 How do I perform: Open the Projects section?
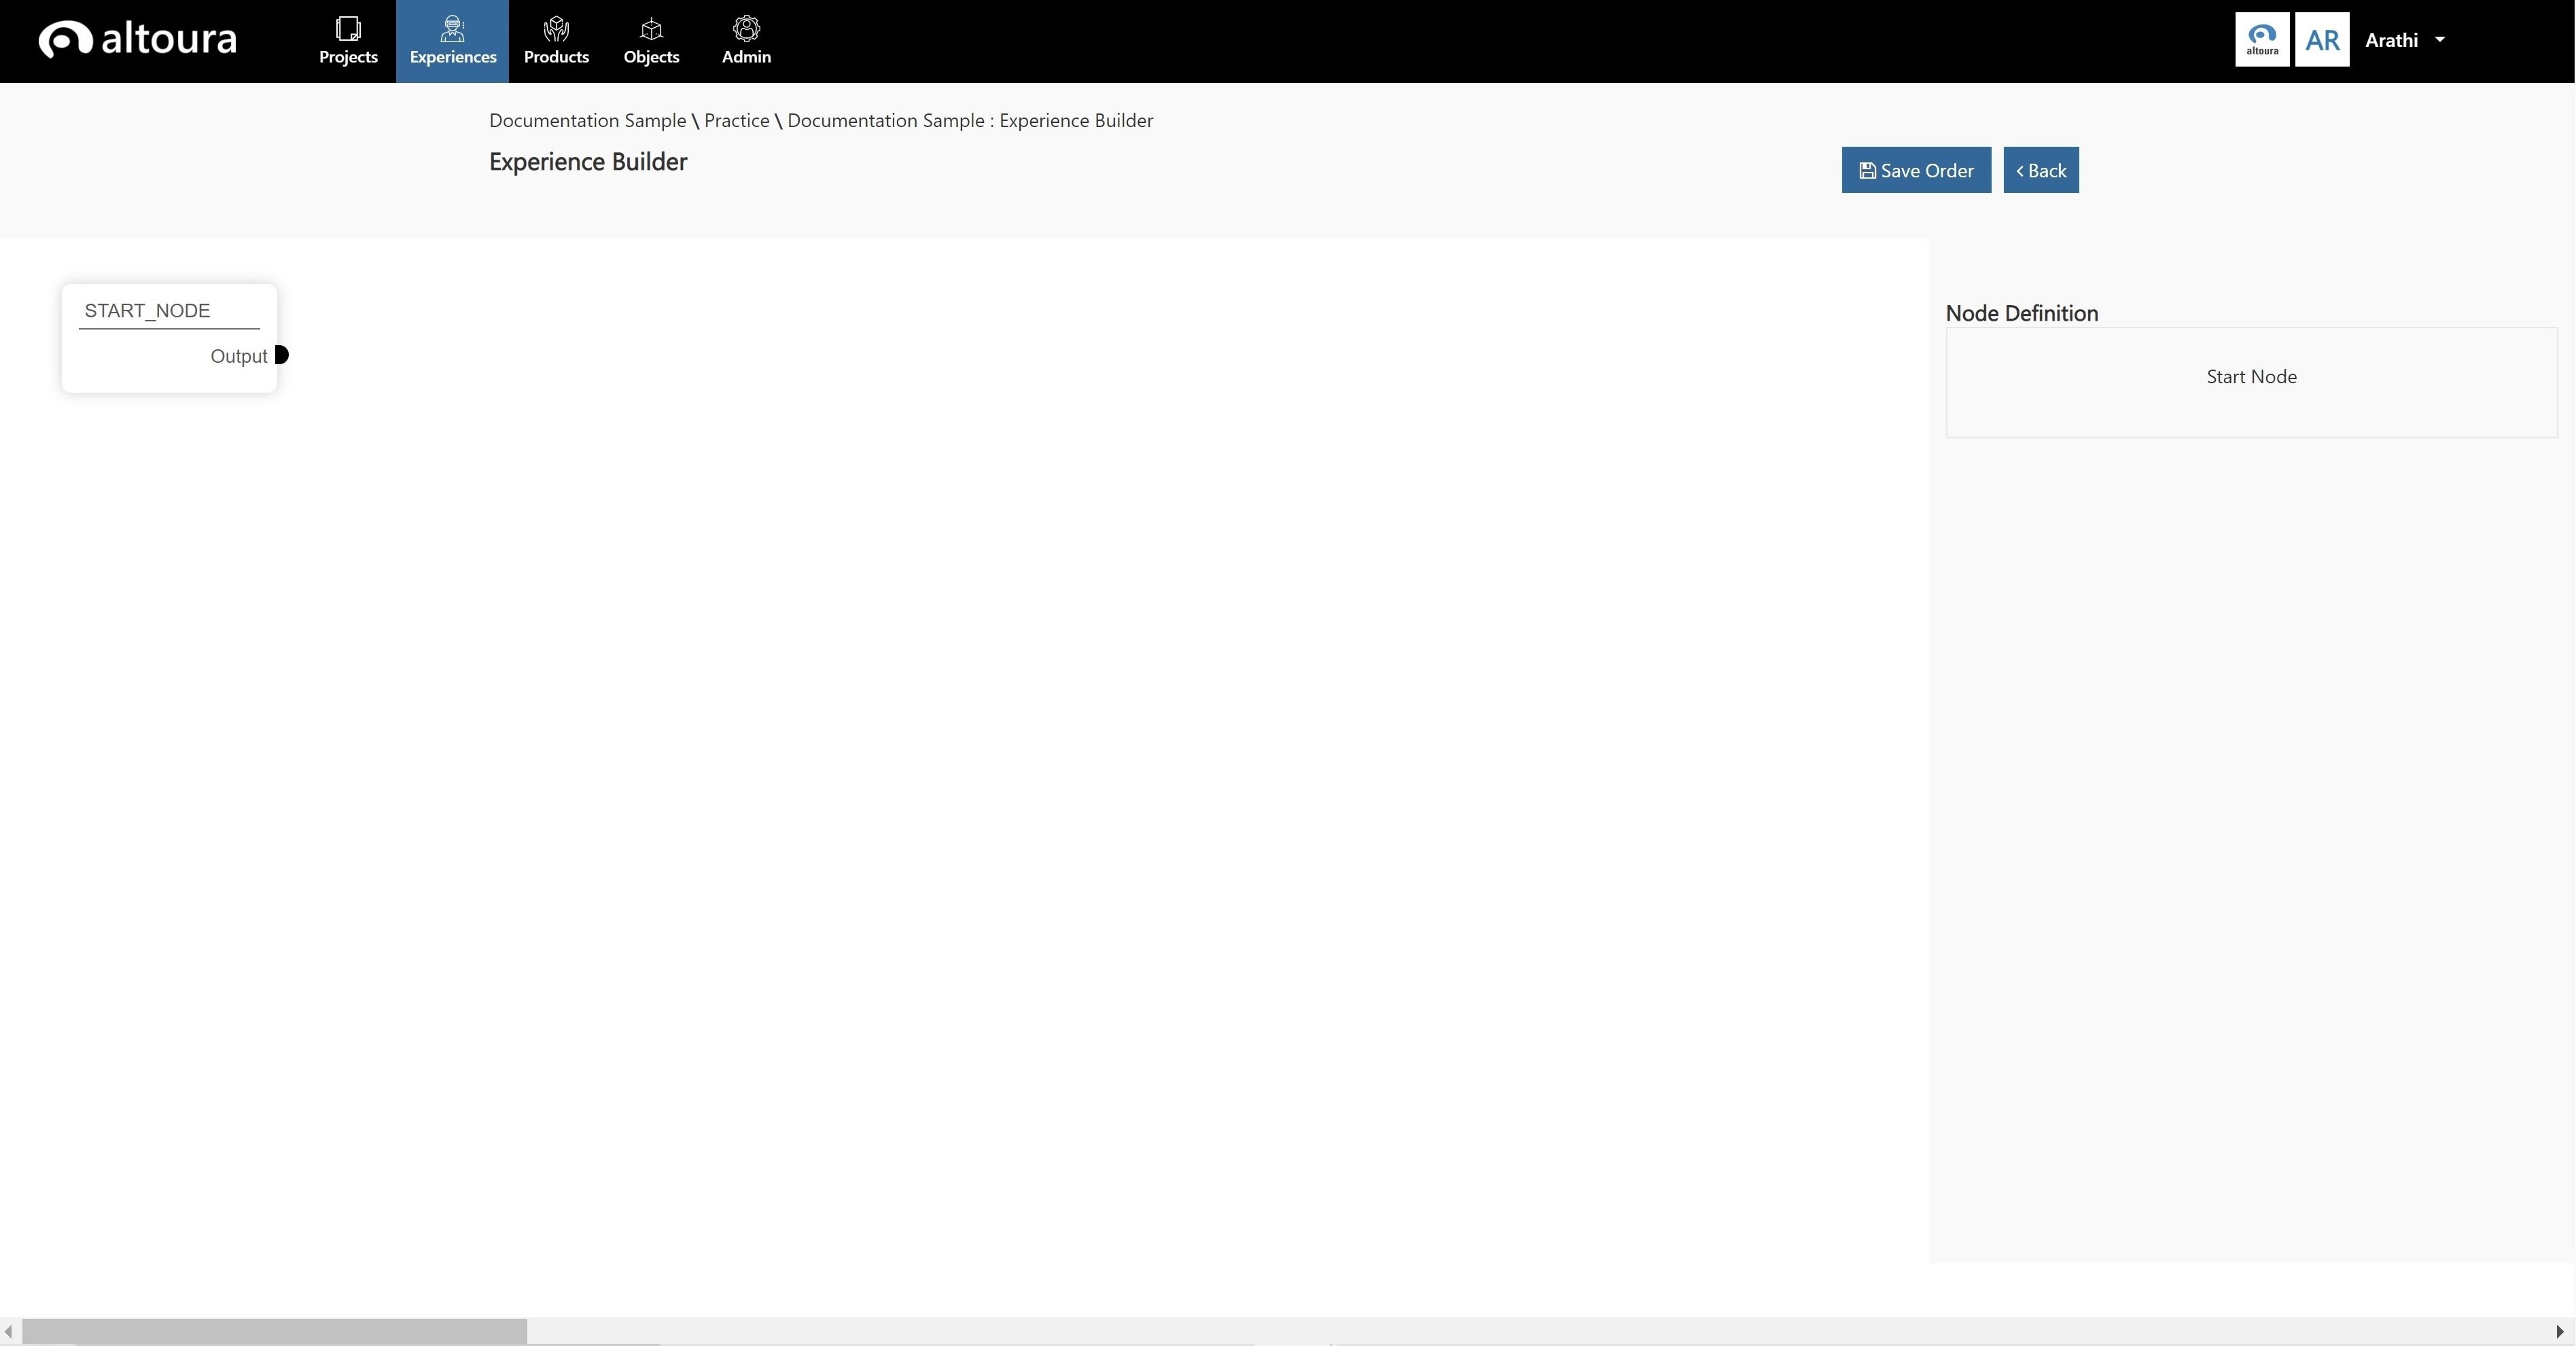click(x=348, y=41)
